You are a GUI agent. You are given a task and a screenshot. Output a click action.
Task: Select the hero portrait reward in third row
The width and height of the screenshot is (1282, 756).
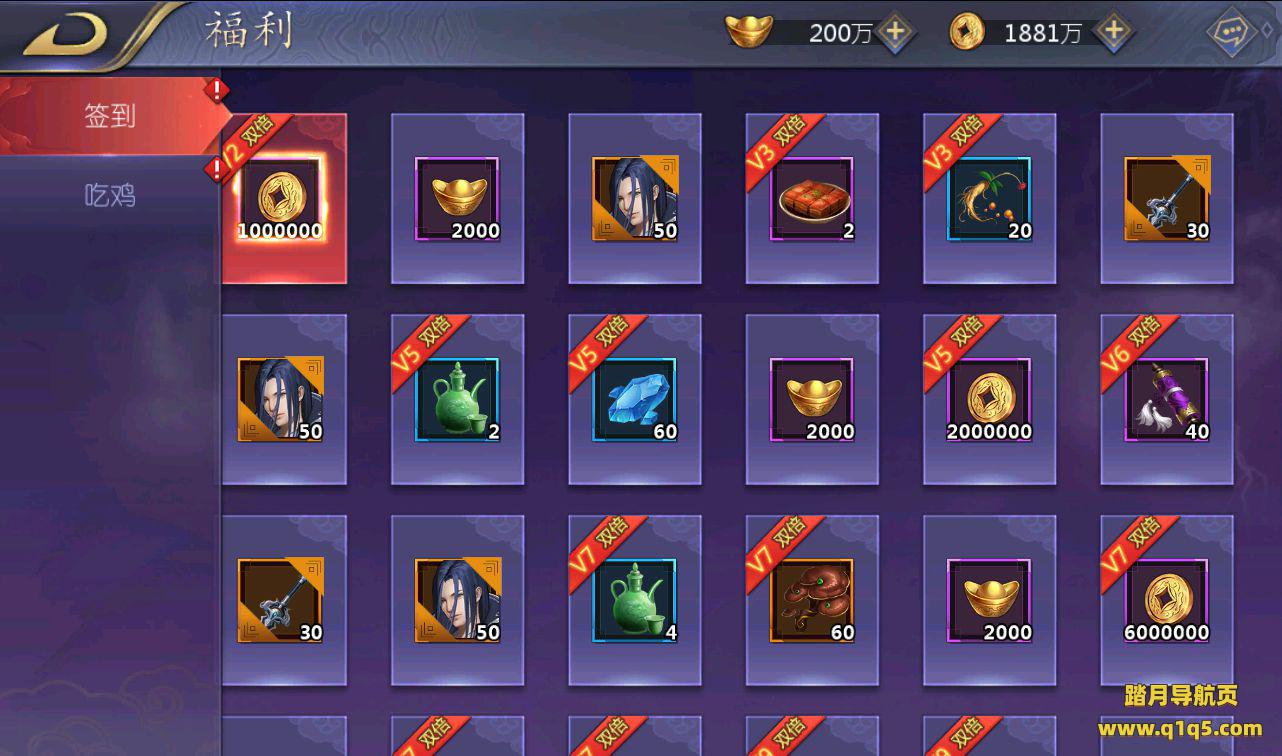click(x=457, y=601)
